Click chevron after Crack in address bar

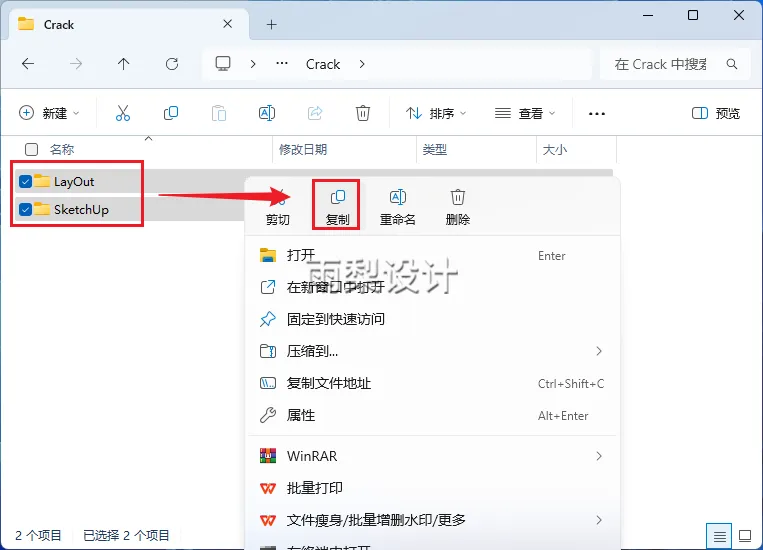(x=362, y=64)
